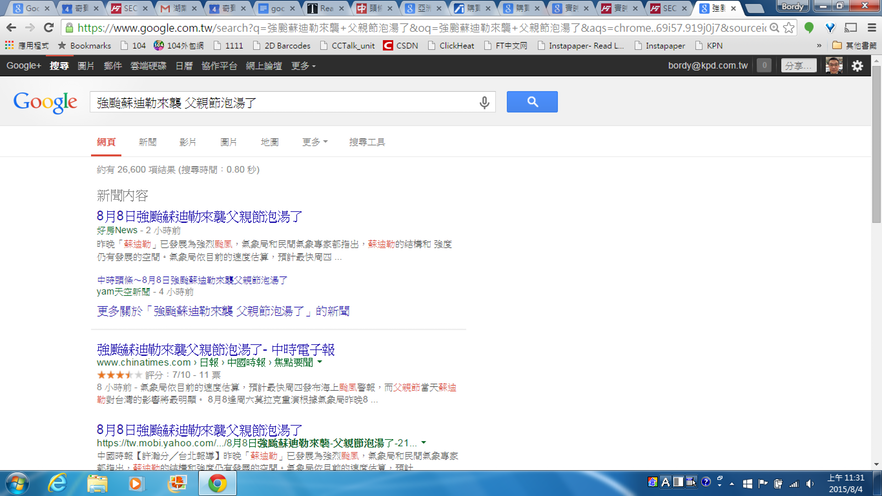Expand the 更多 dropdown in black bar

(x=303, y=66)
